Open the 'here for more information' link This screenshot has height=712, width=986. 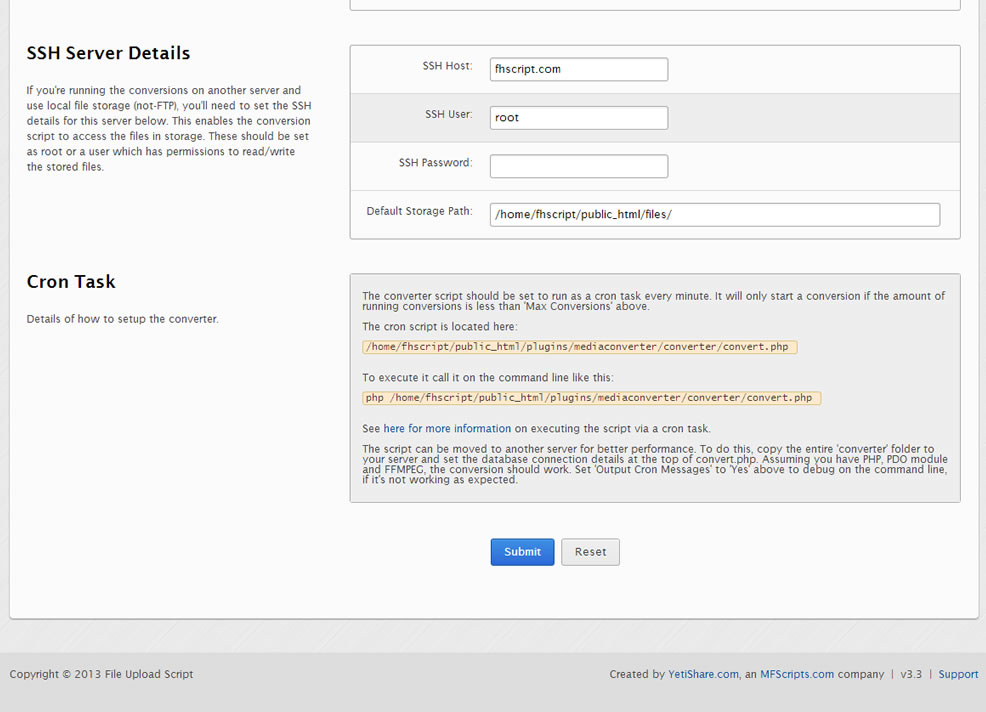447,428
